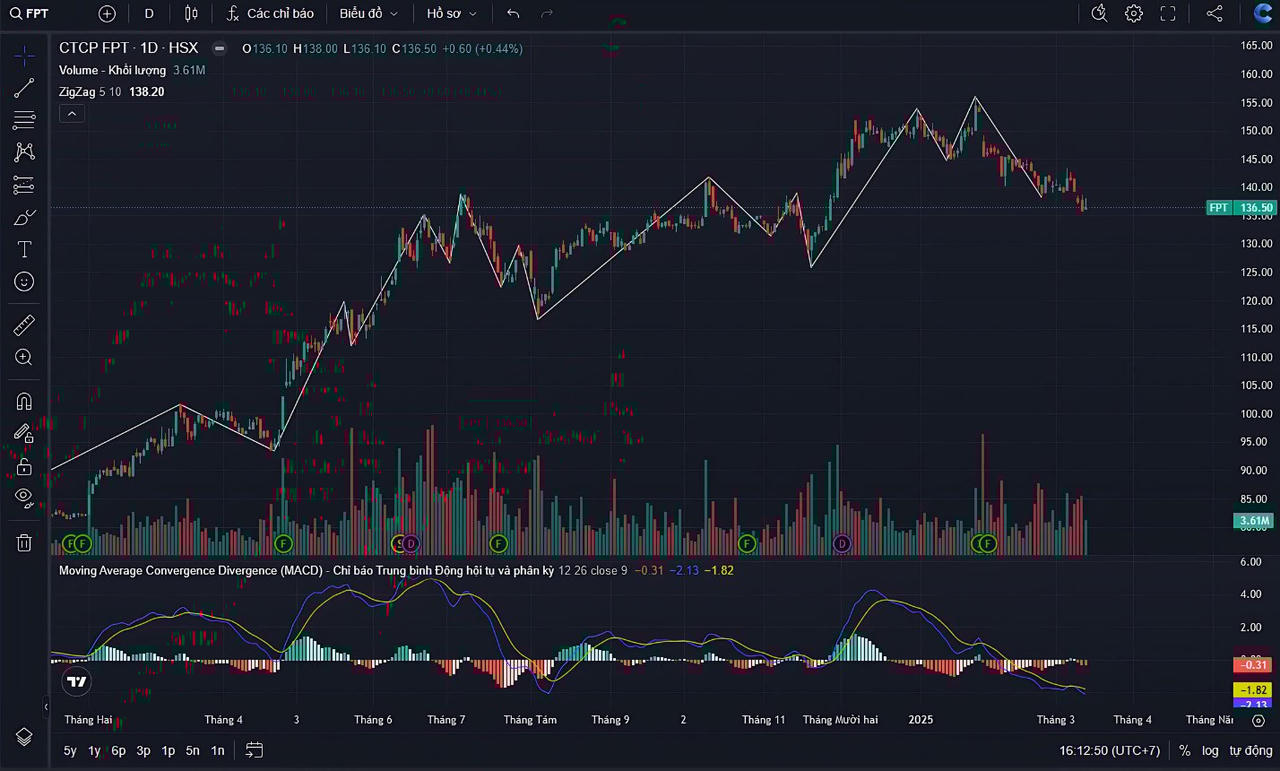1280x771 pixels.
Task: Toggle log scale on price axis
Action: point(1210,750)
